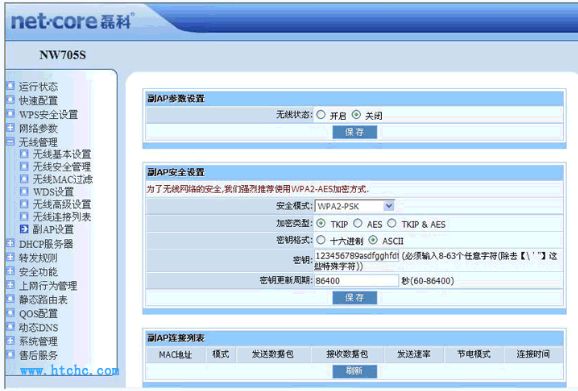The width and height of the screenshot is (578, 391).
Task: Click the 刷新 button in connection list
Action: click(355, 371)
